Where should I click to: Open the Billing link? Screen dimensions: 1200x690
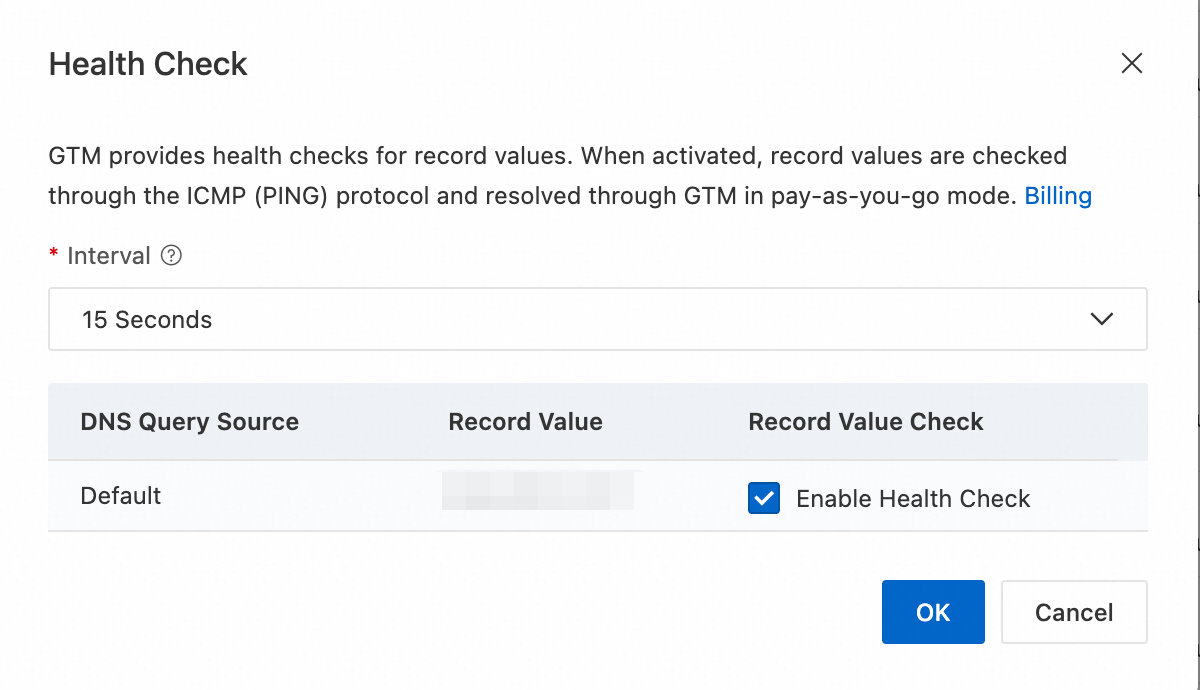pyautogui.click(x=1058, y=196)
